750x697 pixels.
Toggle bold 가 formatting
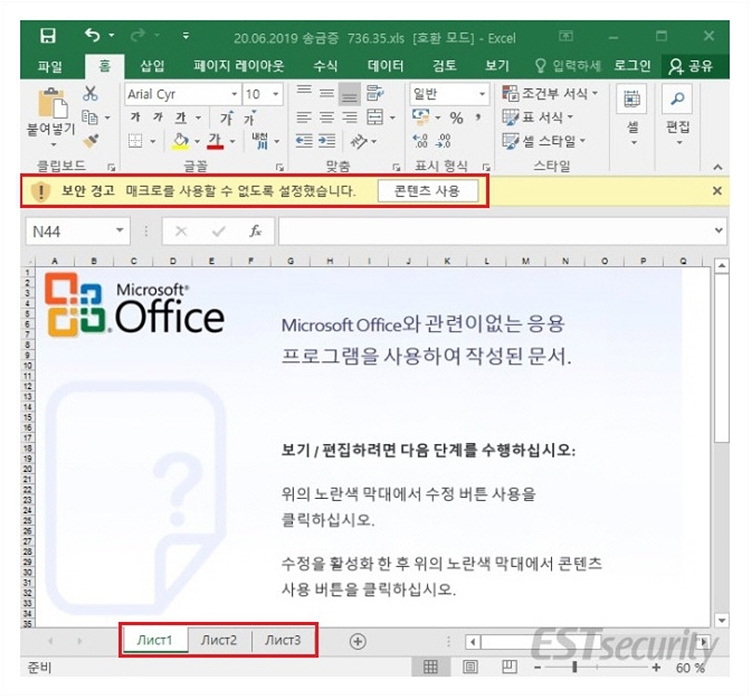coord(135,117)
